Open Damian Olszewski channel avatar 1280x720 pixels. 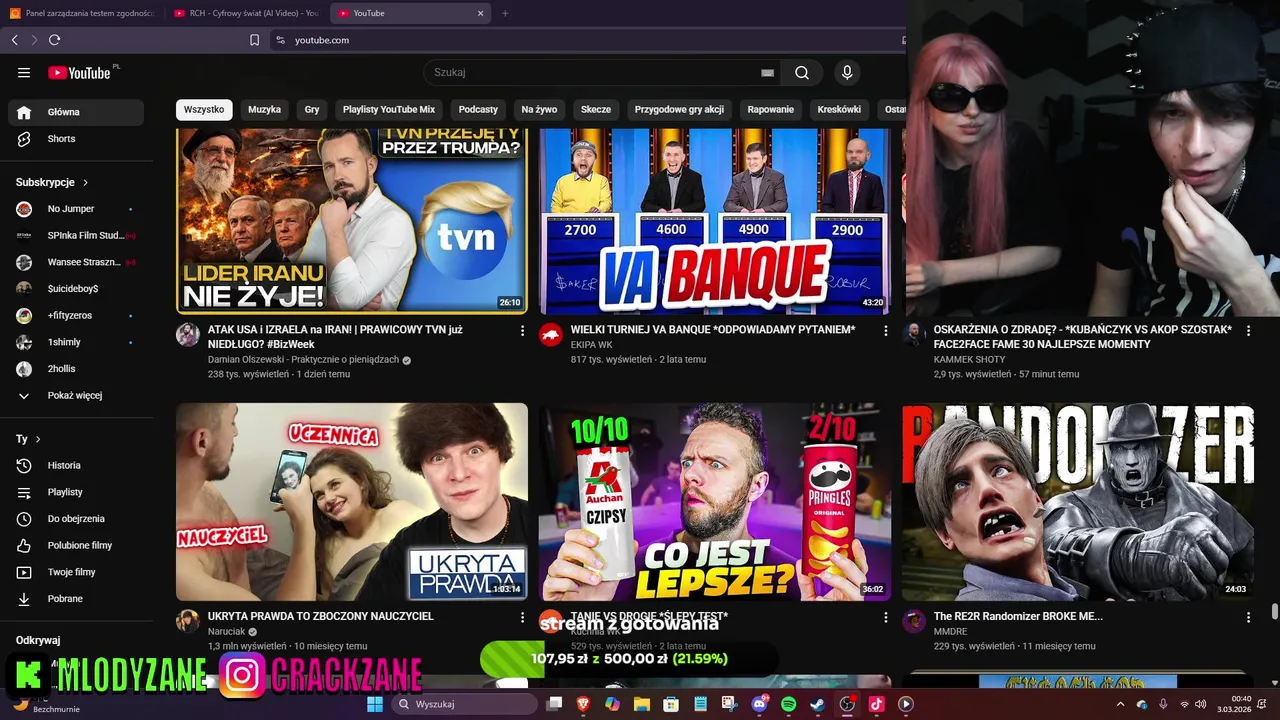tap(188, 334)
